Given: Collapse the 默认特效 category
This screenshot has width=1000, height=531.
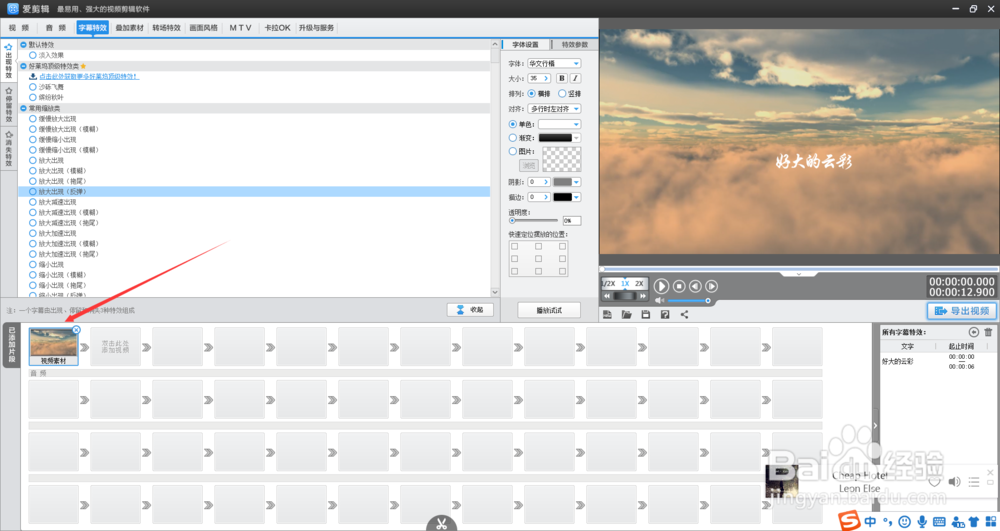Looking at the screenshot, I should pyautogui.click(x=24, y=45).
